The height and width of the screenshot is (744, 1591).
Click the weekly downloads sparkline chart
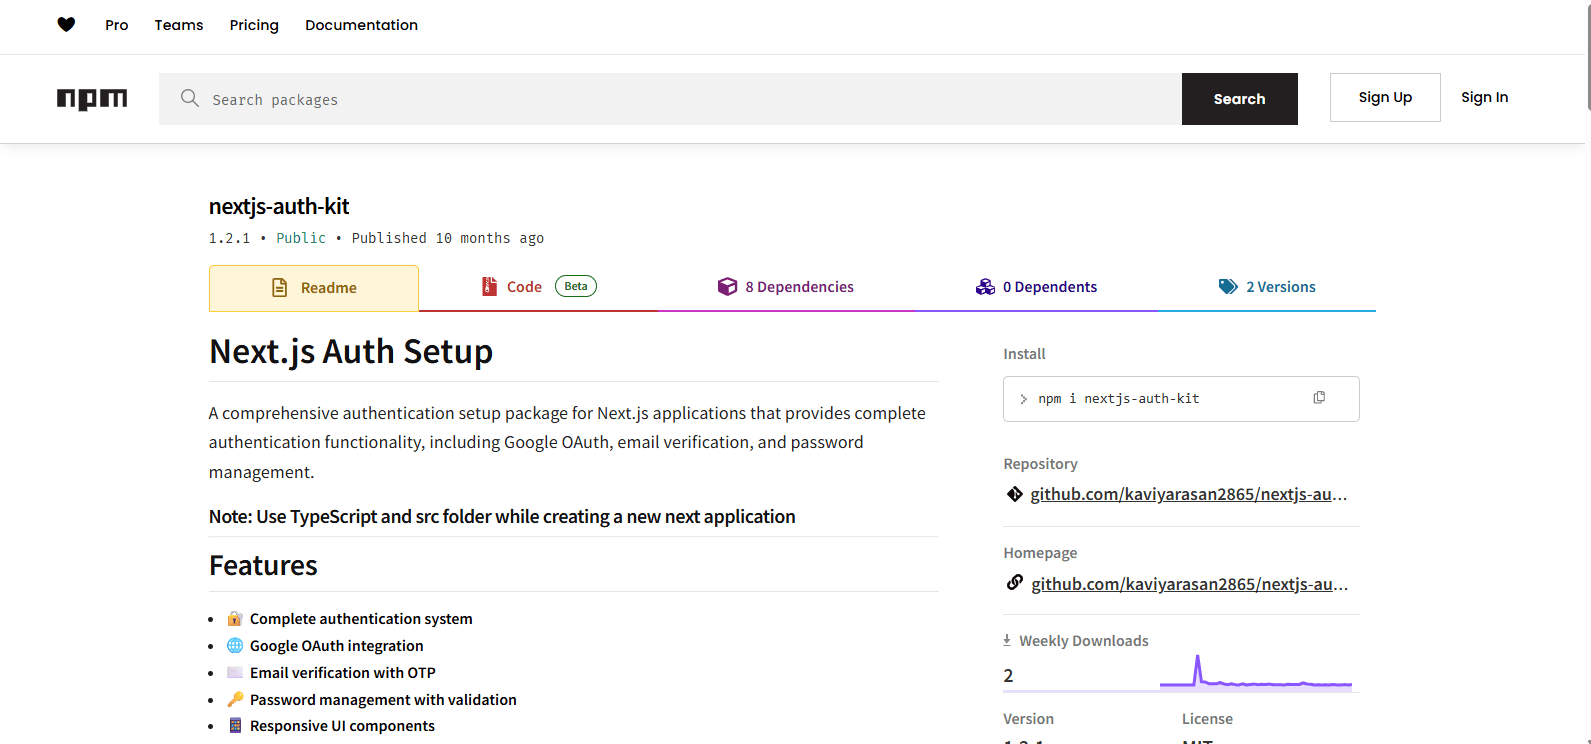click(1256, 671)
